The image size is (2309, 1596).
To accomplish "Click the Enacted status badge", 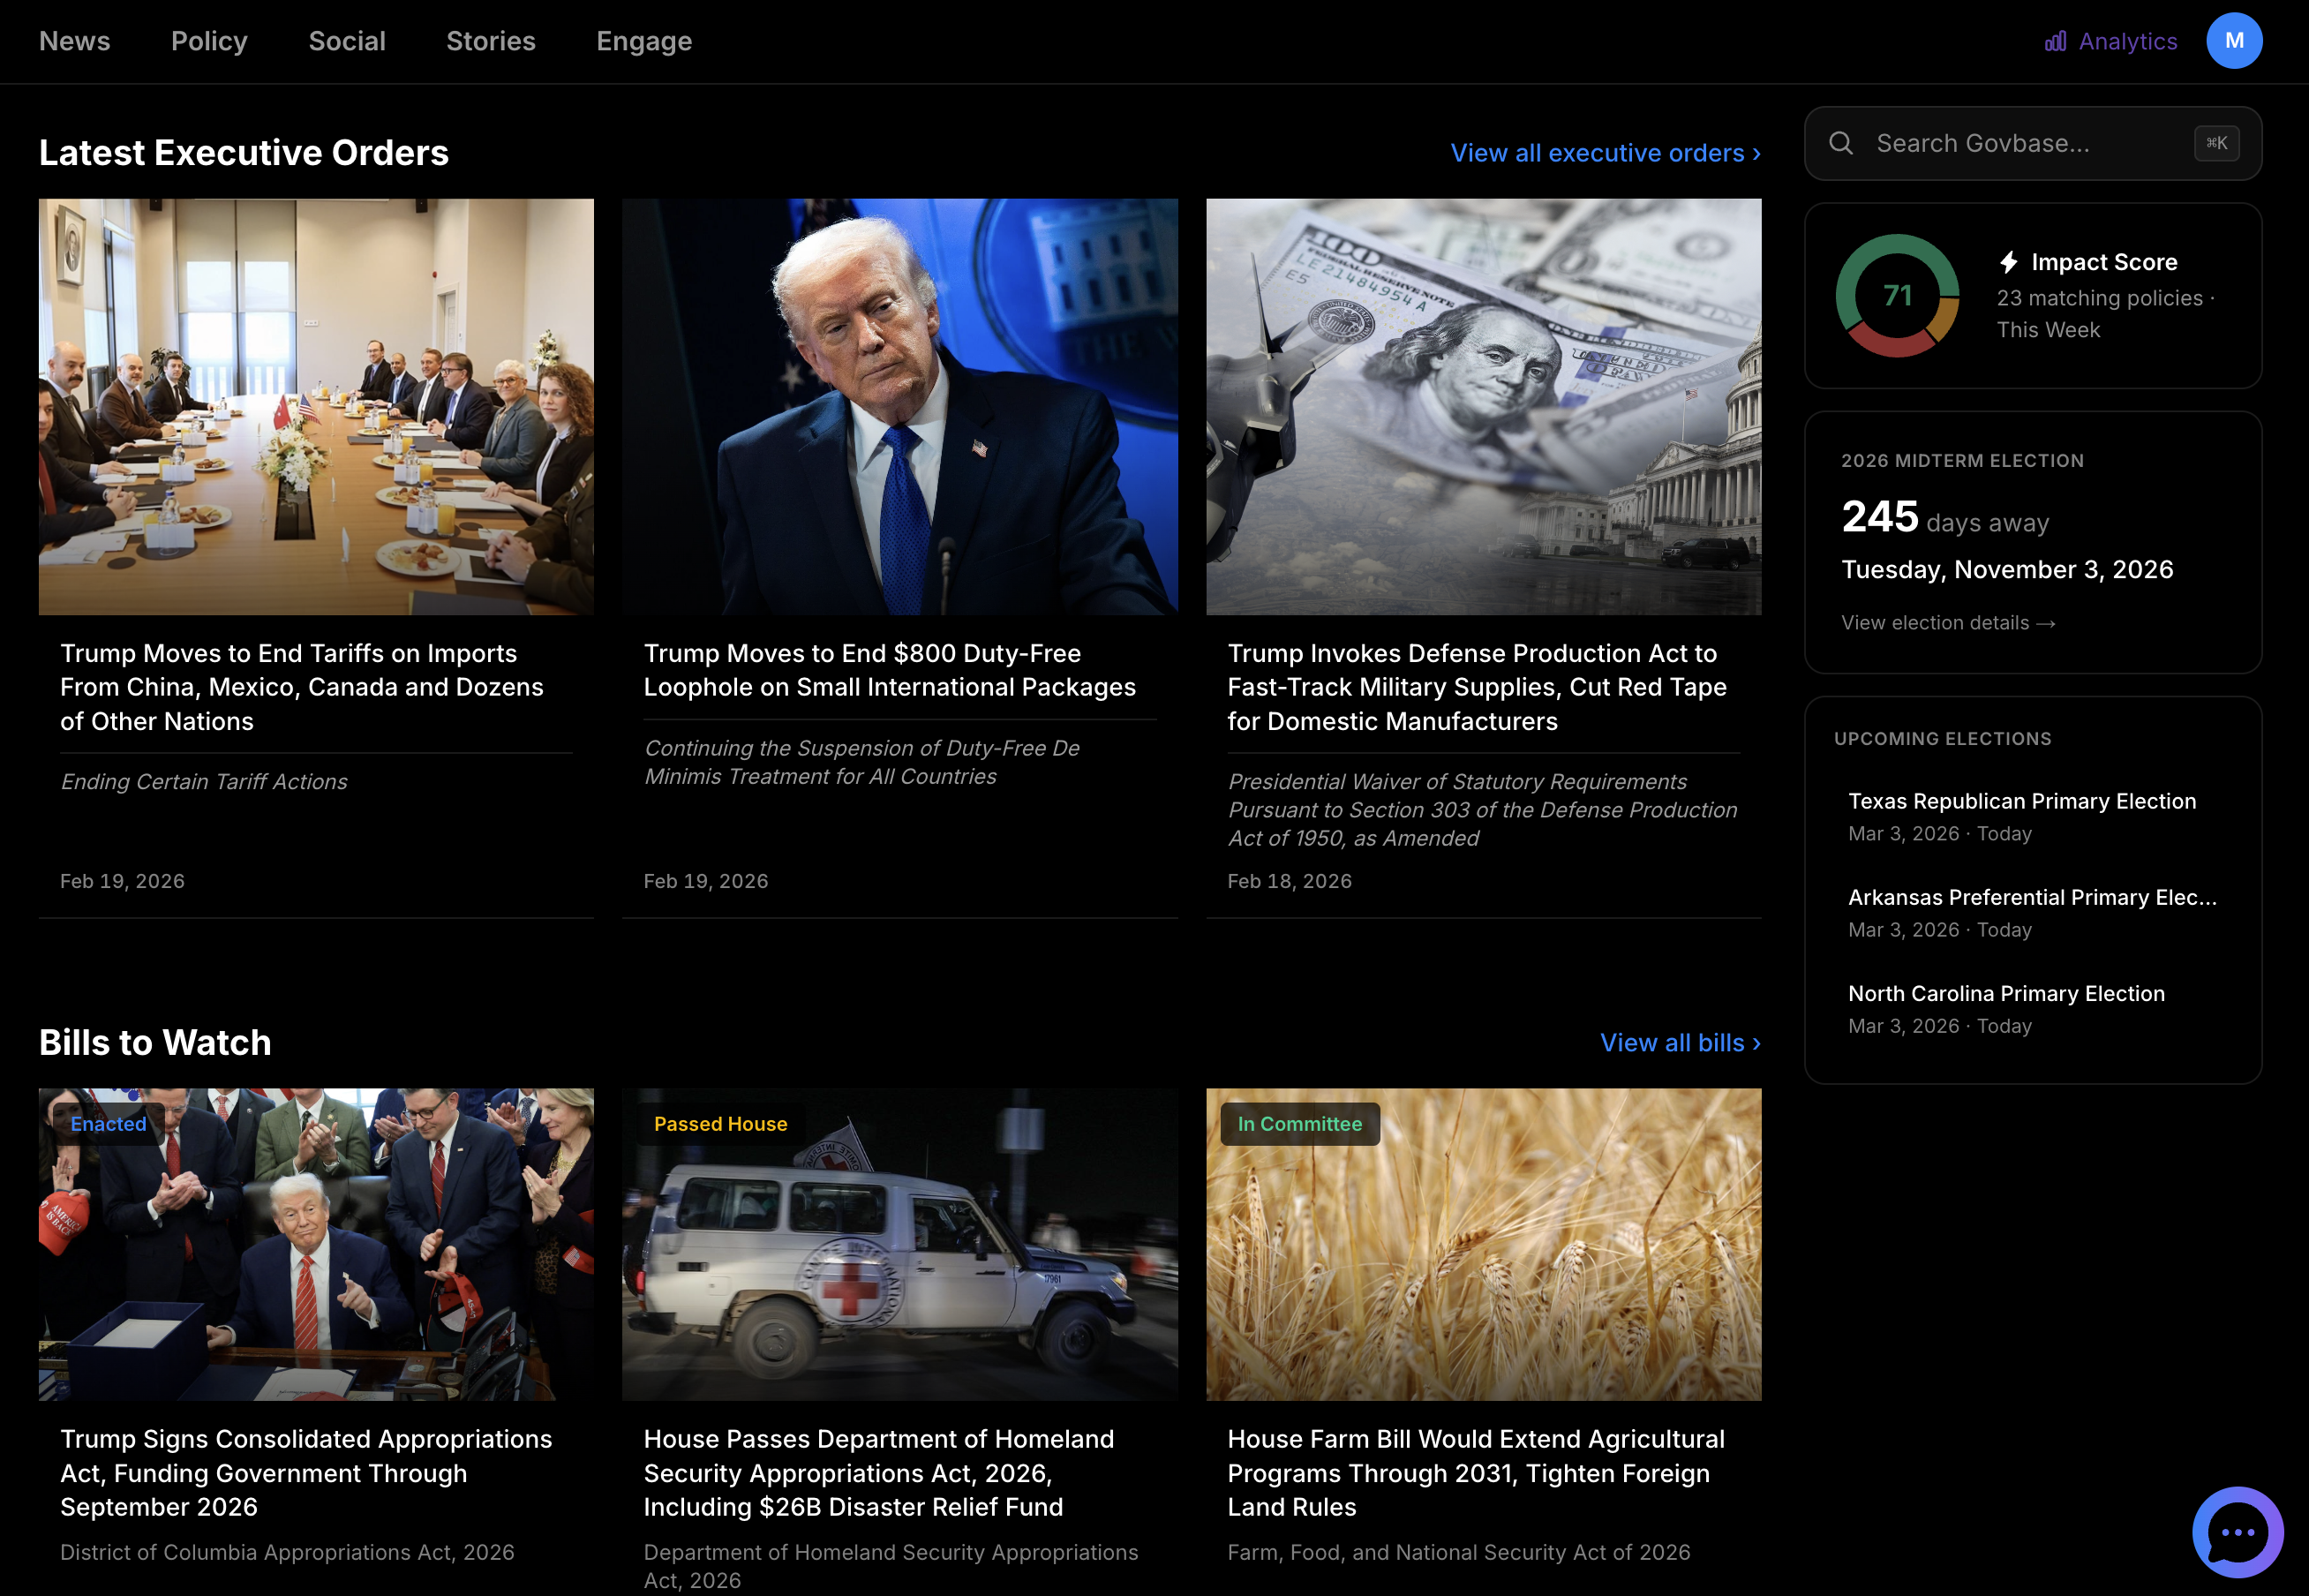I will pyautogui.click(x=107, y=1124).
